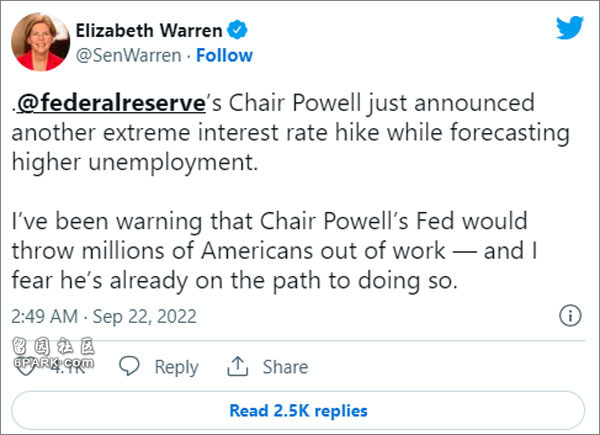Click the paragraph starting "I've been warning"
This screenshot has height=435, width=600.
(274, 251)
